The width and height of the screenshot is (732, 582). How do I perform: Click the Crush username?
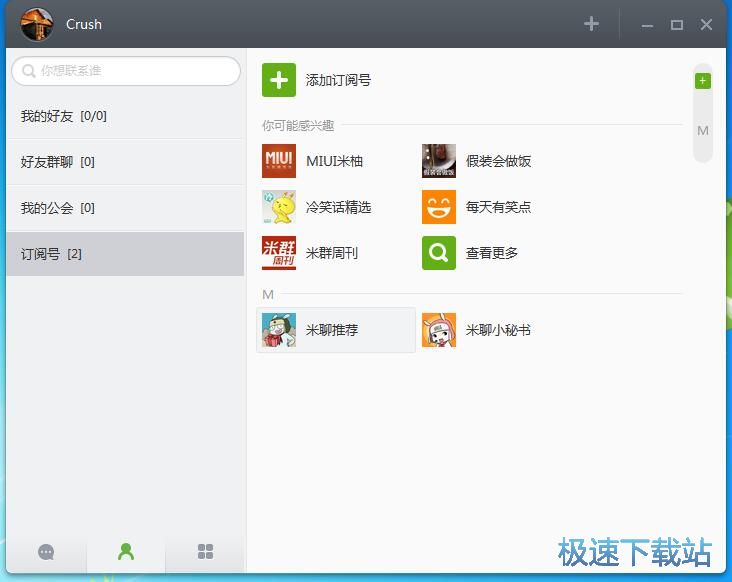pyautogui.click(x=84, y=24)
